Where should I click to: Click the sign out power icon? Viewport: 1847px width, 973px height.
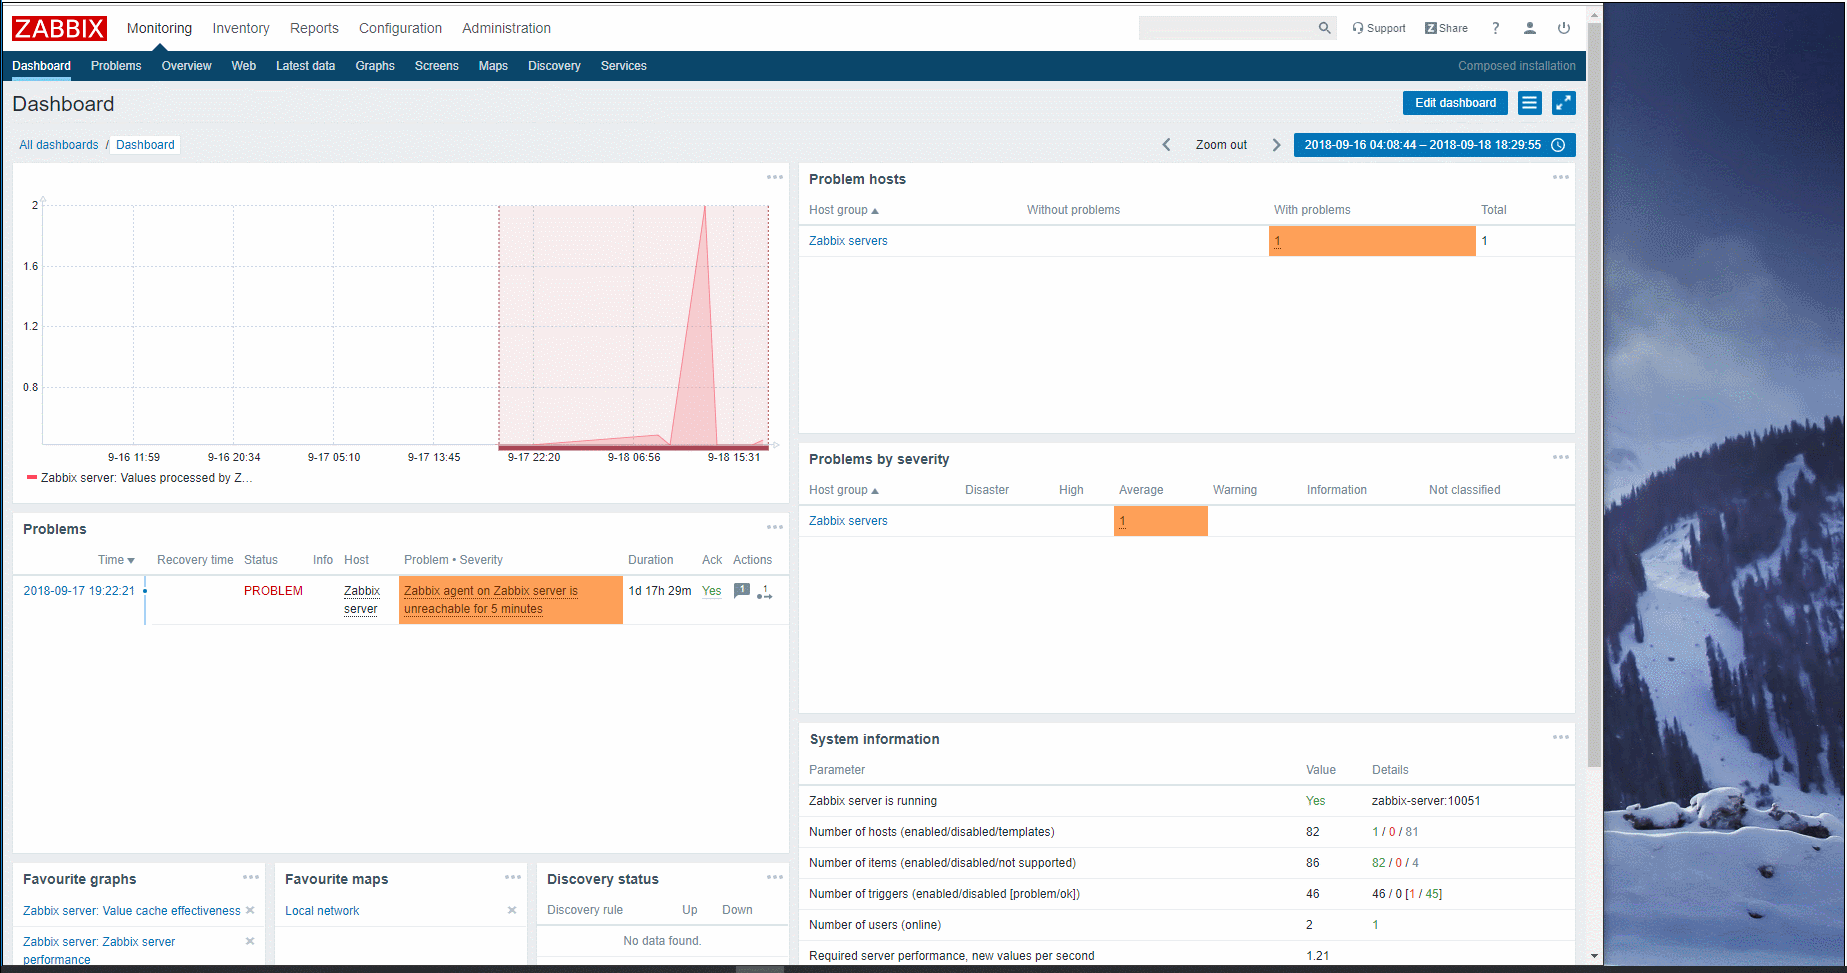[1564, 28]
